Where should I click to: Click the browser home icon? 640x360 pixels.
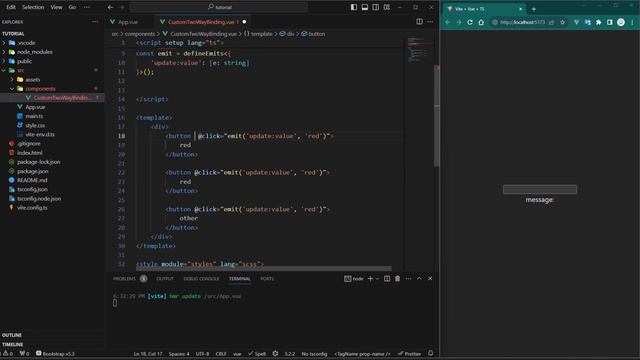pos(481,22)
